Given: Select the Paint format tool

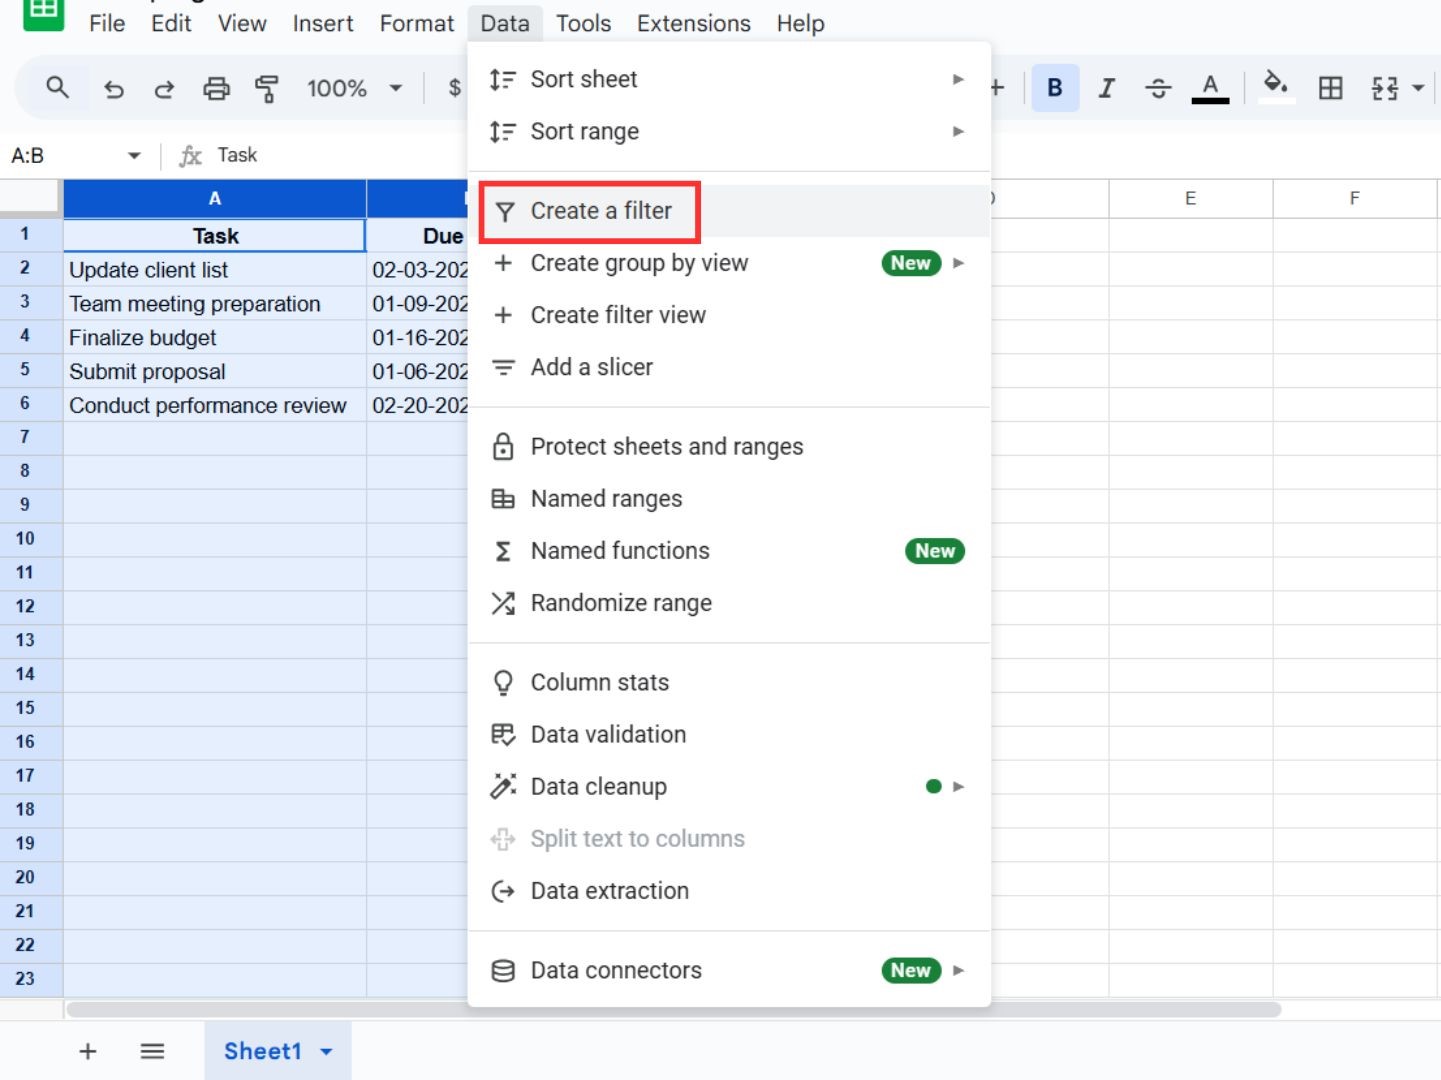Looking at the screenshot, I should click(x=267, y=88).
